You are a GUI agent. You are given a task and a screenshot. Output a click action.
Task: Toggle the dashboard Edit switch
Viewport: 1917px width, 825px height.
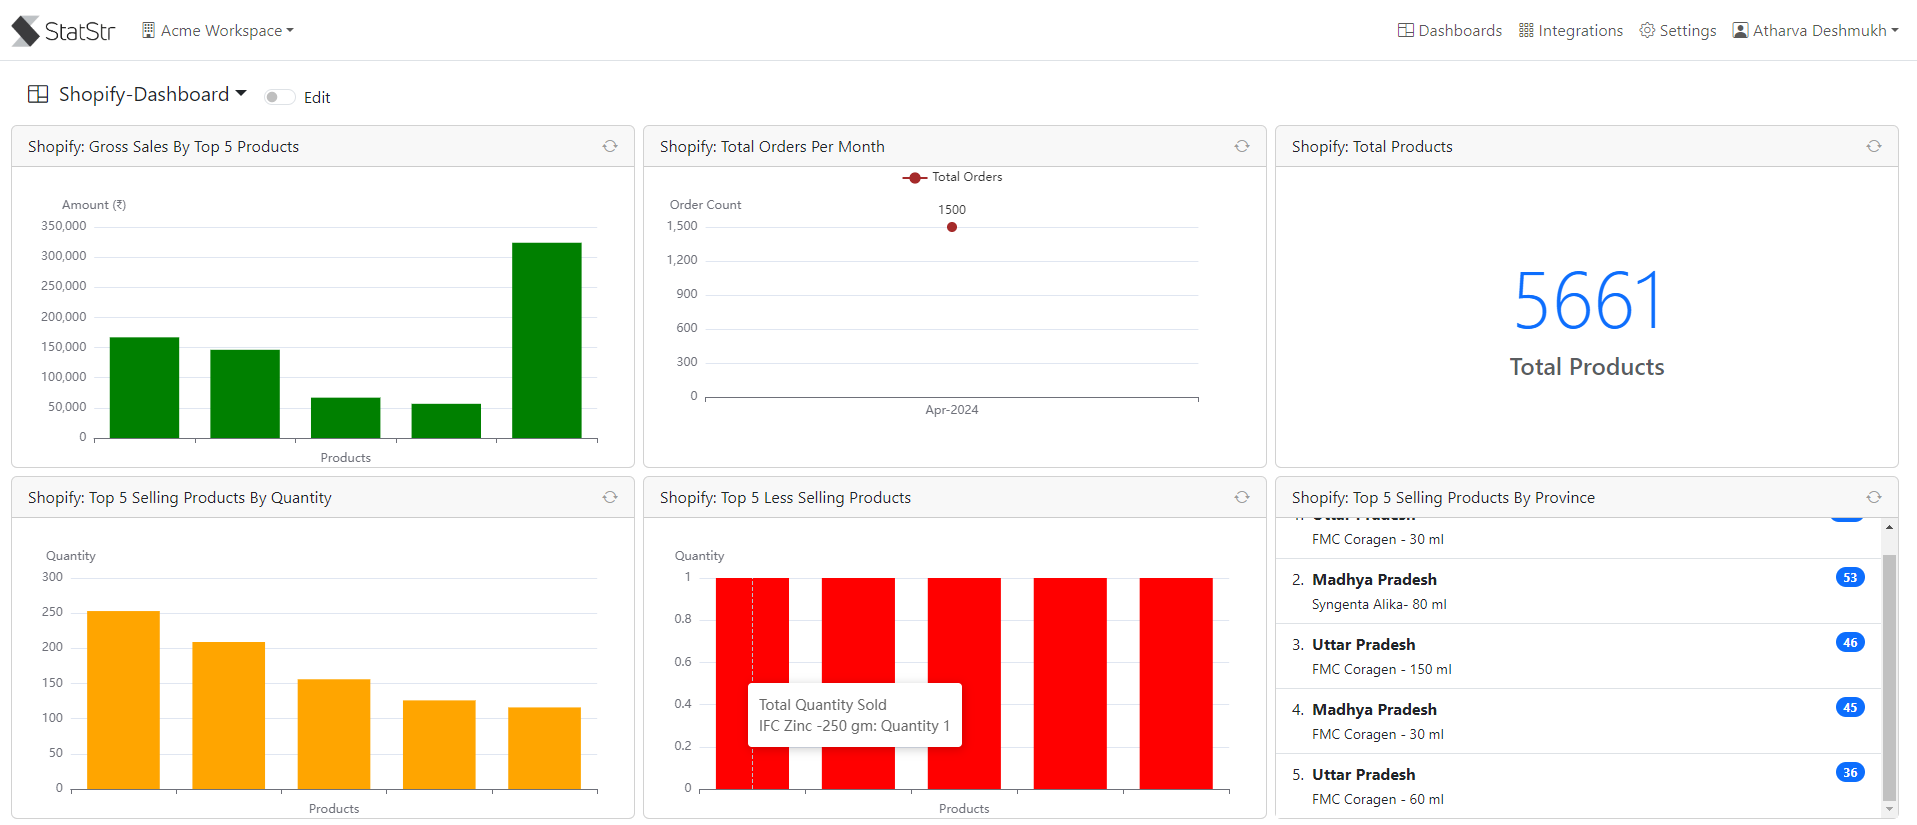point(279,97)
